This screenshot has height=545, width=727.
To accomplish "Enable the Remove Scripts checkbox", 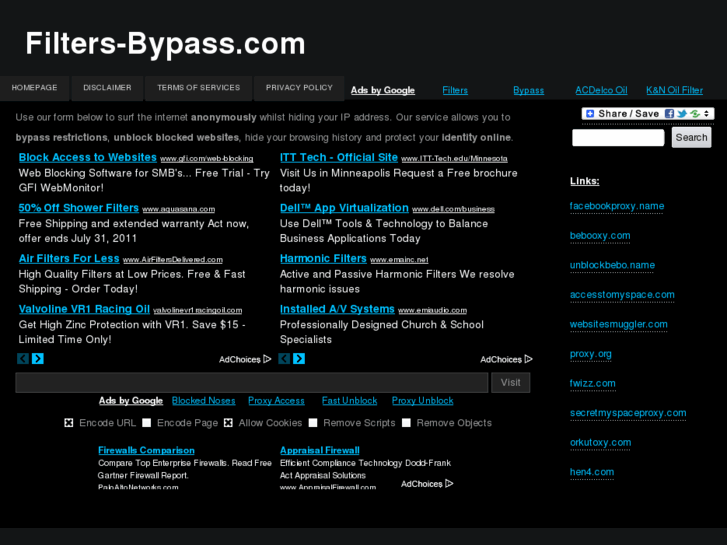I will point(313,423).
